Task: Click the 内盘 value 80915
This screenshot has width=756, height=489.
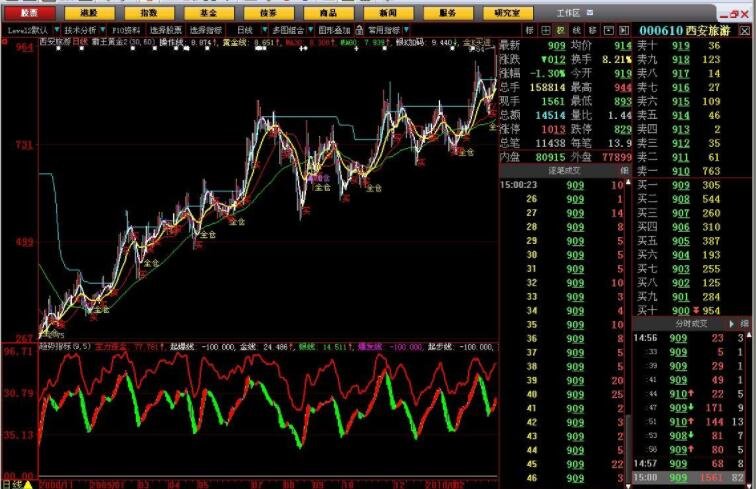Action: pyautogui.click(x=550, y=157)
